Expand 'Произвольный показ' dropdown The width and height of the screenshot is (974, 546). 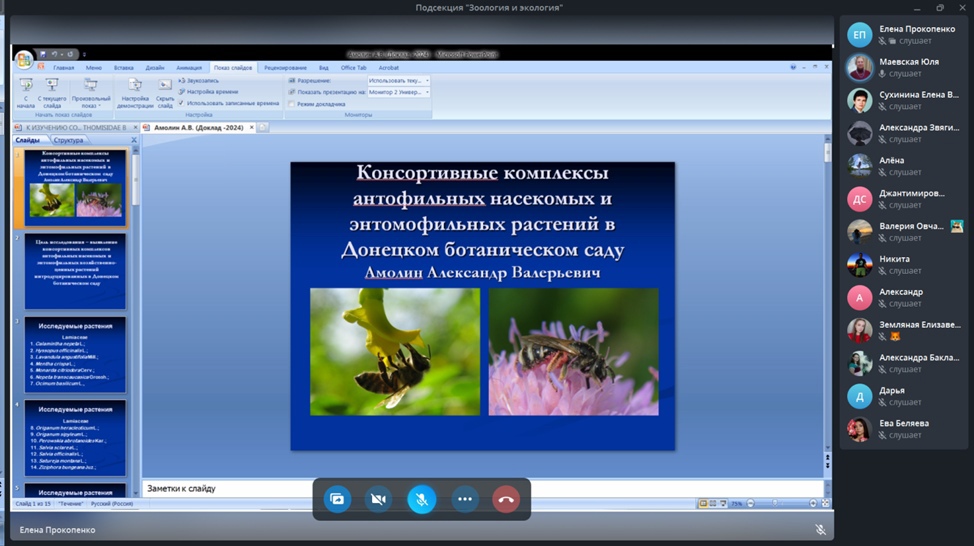pos(91,93)
